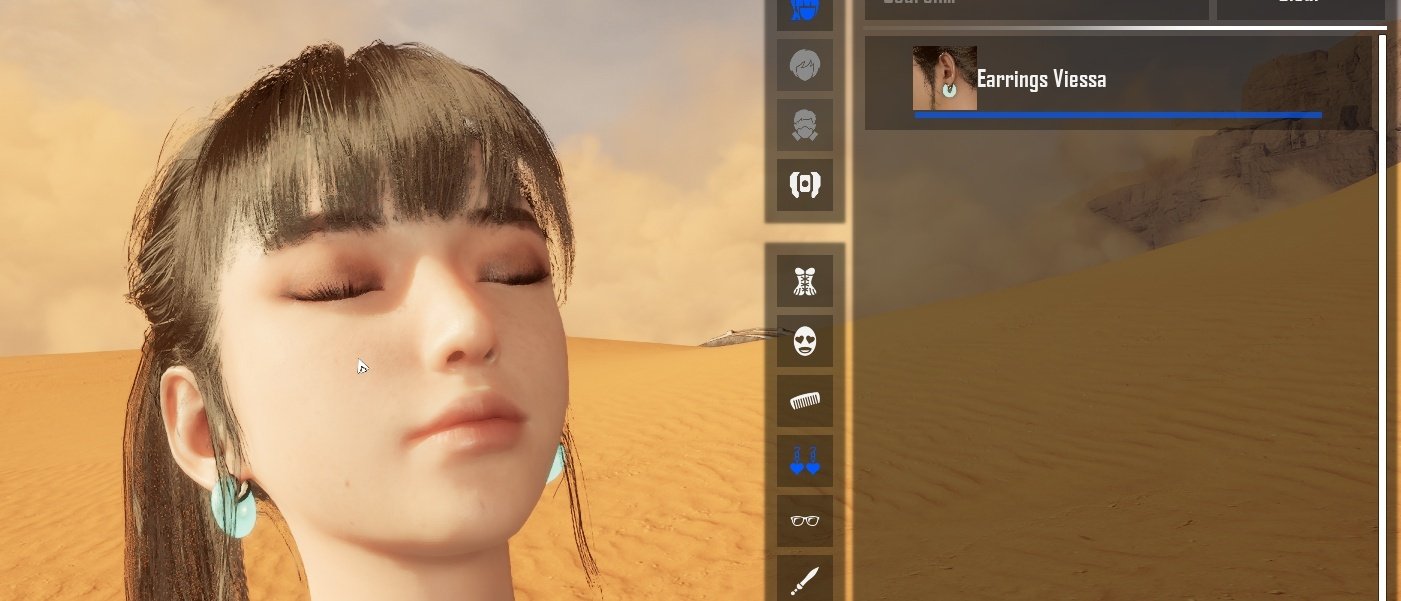1401x601 pixels.
Task: Select the heart-eyes face mask icon
Action: tap(805, 342)
